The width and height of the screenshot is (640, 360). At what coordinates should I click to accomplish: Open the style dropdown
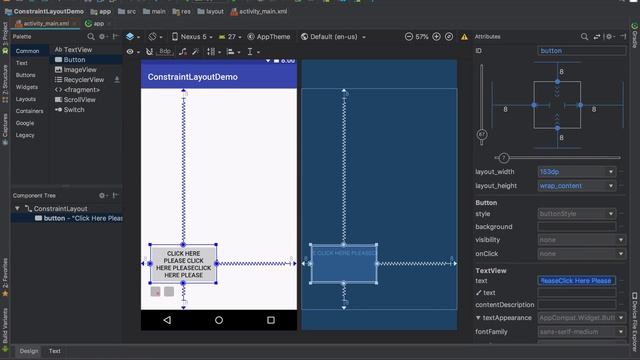[x=611, y=214]
